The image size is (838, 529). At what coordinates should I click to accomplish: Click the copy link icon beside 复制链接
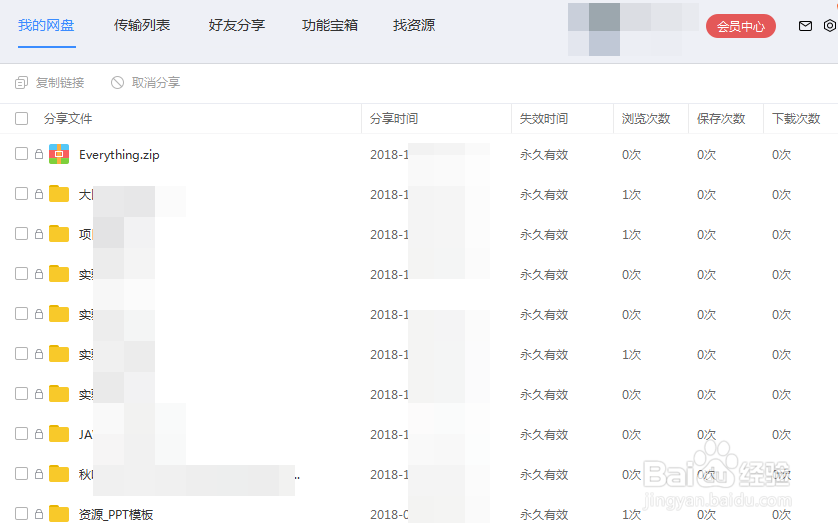click(21, 83)
